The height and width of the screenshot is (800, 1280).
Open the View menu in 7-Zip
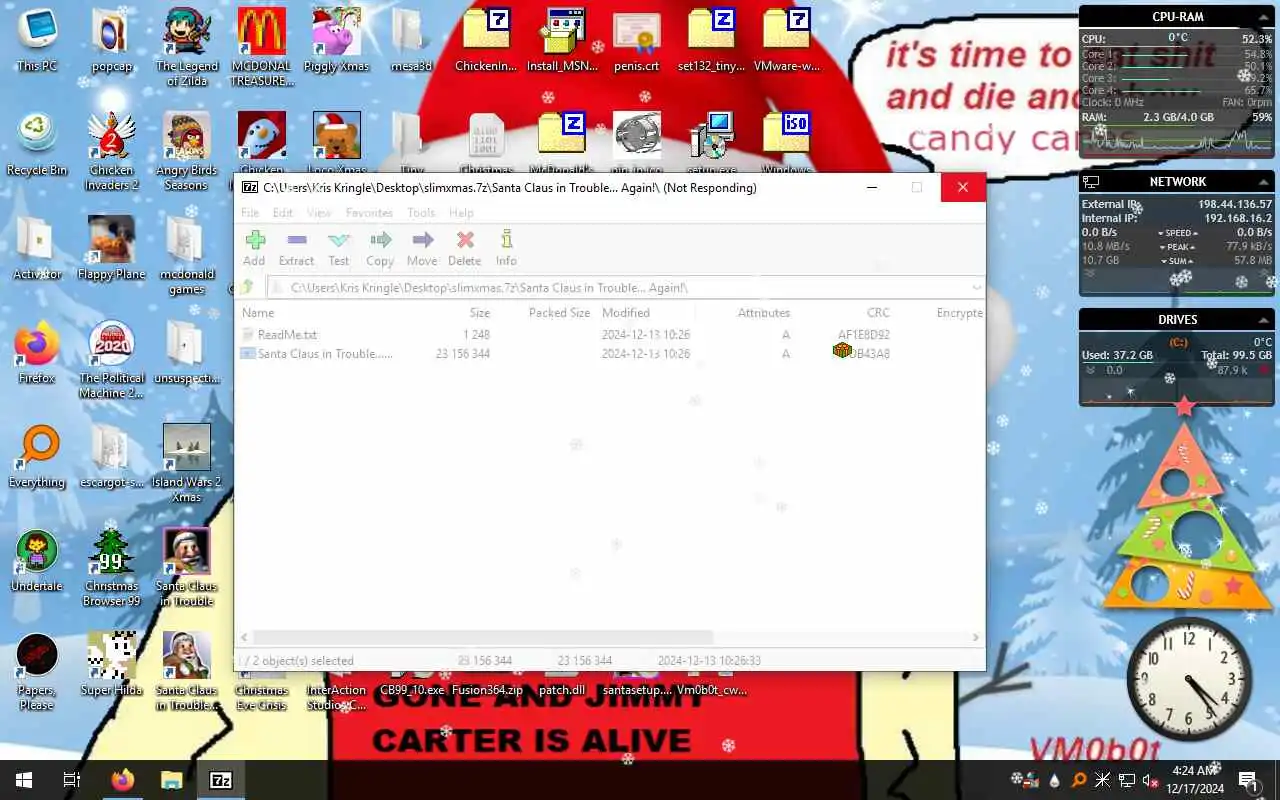[x=319, y=213]
